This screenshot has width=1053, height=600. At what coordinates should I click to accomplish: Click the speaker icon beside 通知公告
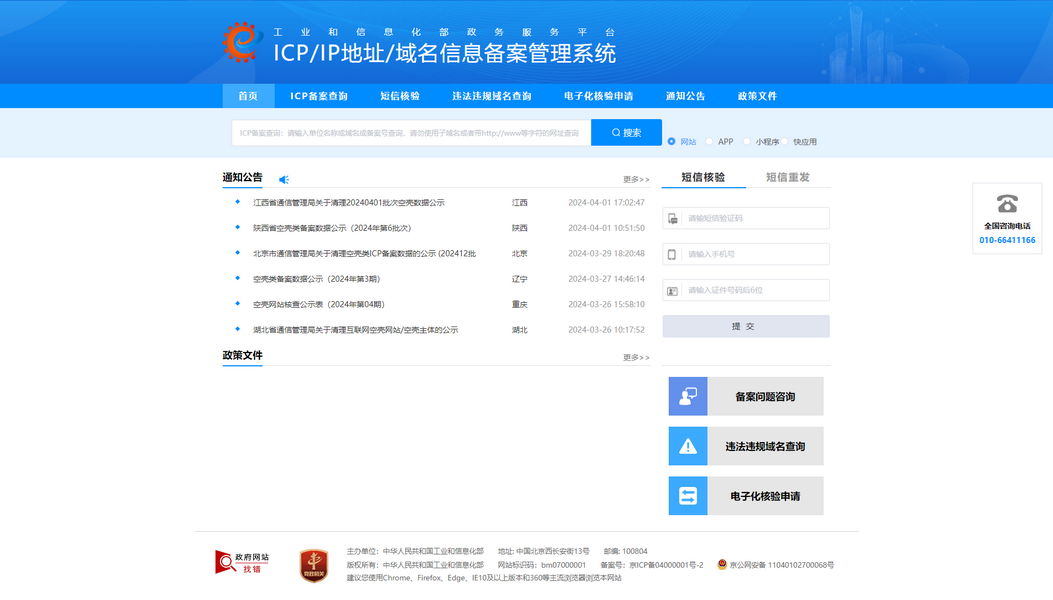(x=284, y=180)
